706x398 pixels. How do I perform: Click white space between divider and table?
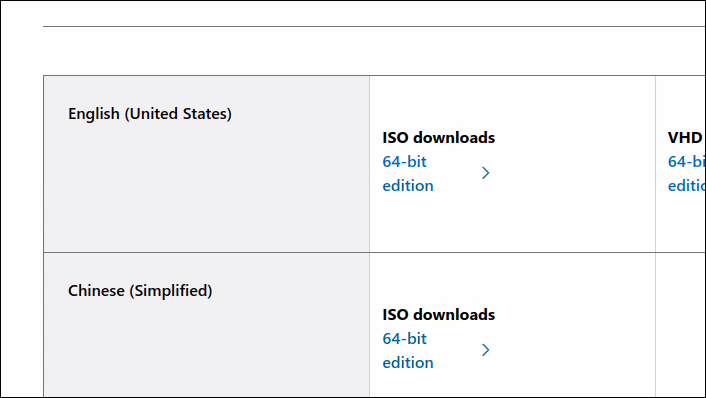374,51
